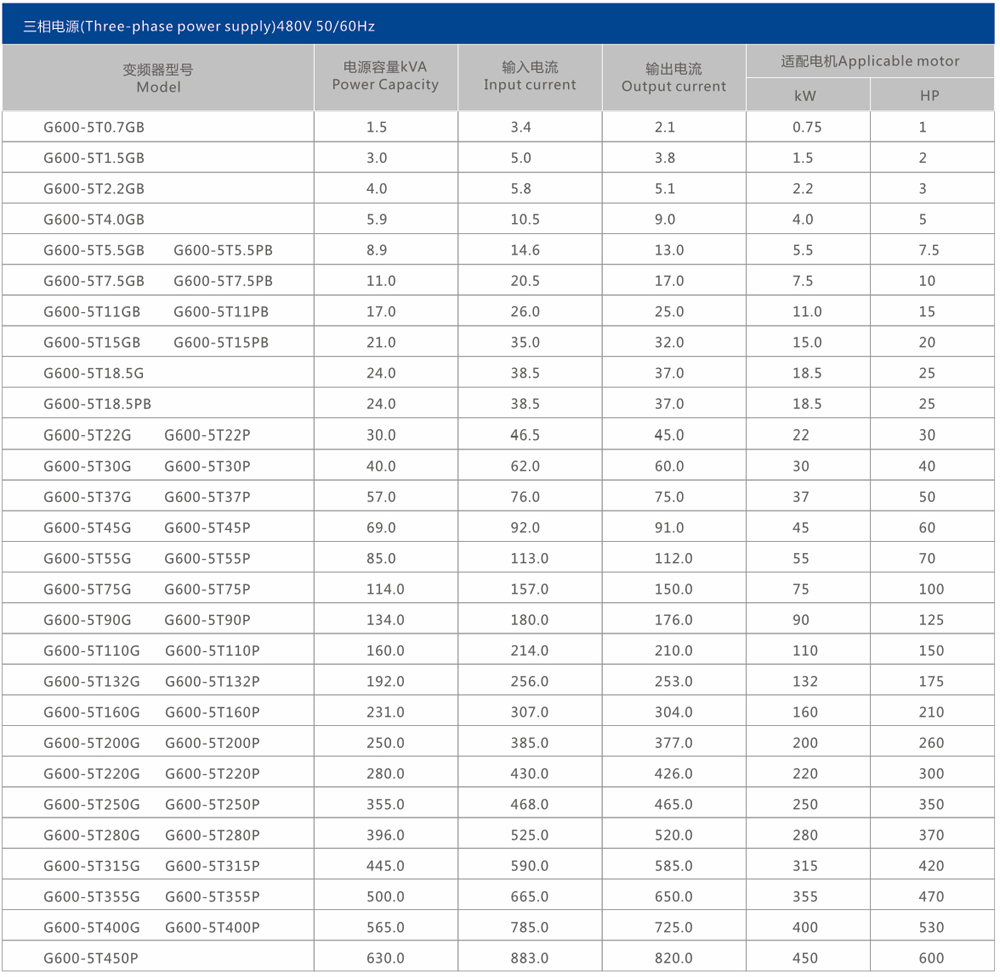Click power capacity value 57.0
This screenshot has height=977, width=1000.
click(x=381, y=497)
